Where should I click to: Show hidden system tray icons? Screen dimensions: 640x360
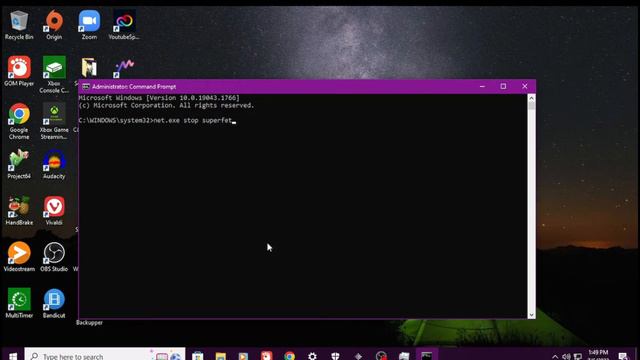(x=555, y=357)
